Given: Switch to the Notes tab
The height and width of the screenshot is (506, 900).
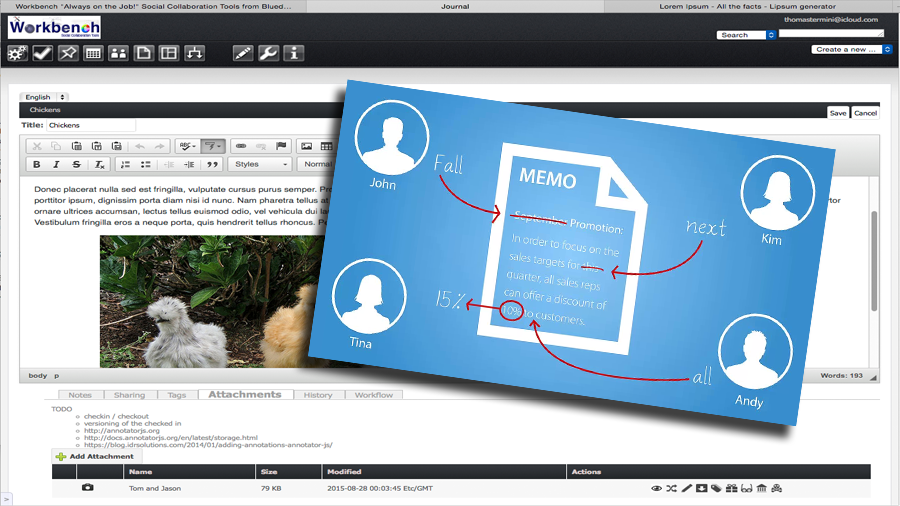Looking at the screenshot, I should (80, 395).
